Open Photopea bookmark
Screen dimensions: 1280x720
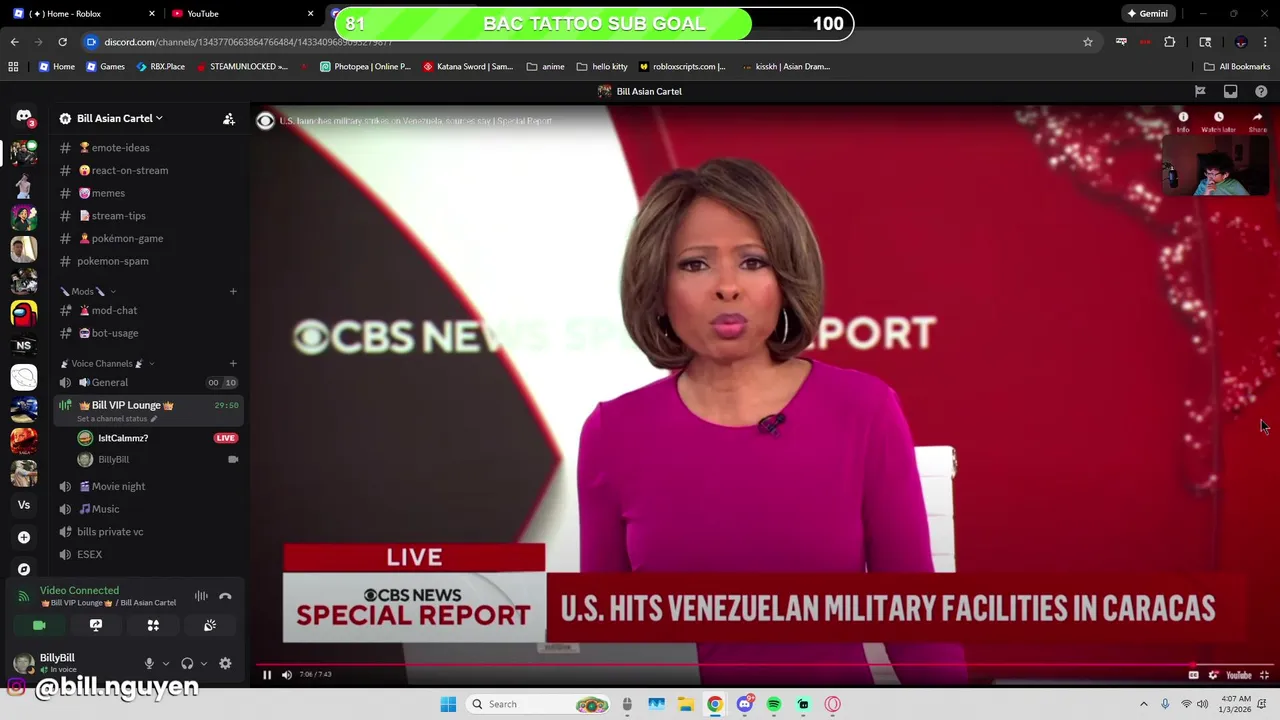(365, 66)
